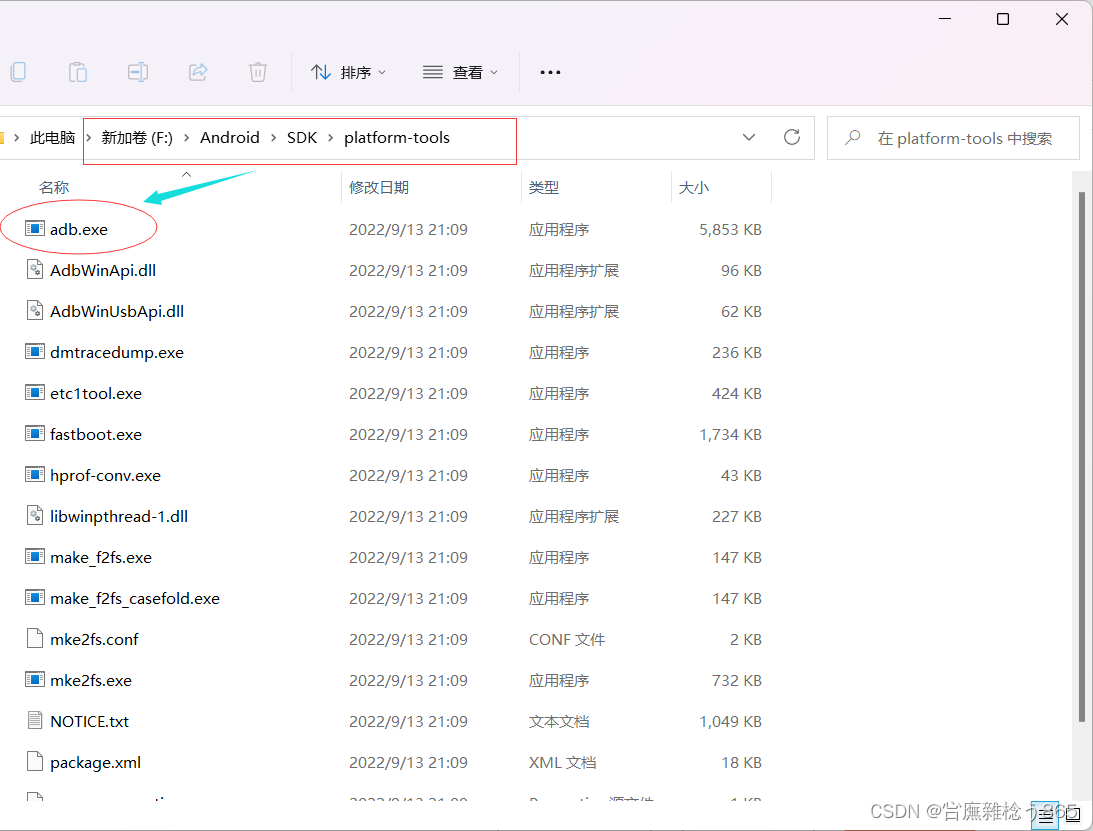Expand chevron after 新加卷 (F:) breadcrumb
This screenshot has width=1093, height=831.
[x=187, y=138]
